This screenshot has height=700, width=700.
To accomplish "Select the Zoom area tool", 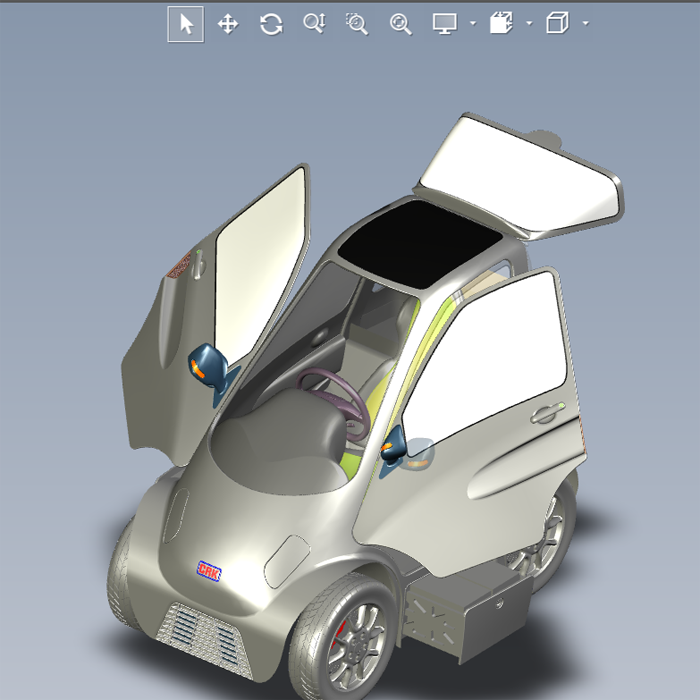I will 357,24.
